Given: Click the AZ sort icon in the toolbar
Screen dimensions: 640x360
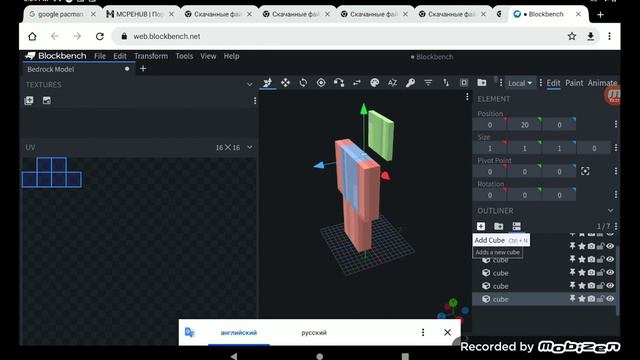Looking at the screenshot, I should click(x=392, y=83).
